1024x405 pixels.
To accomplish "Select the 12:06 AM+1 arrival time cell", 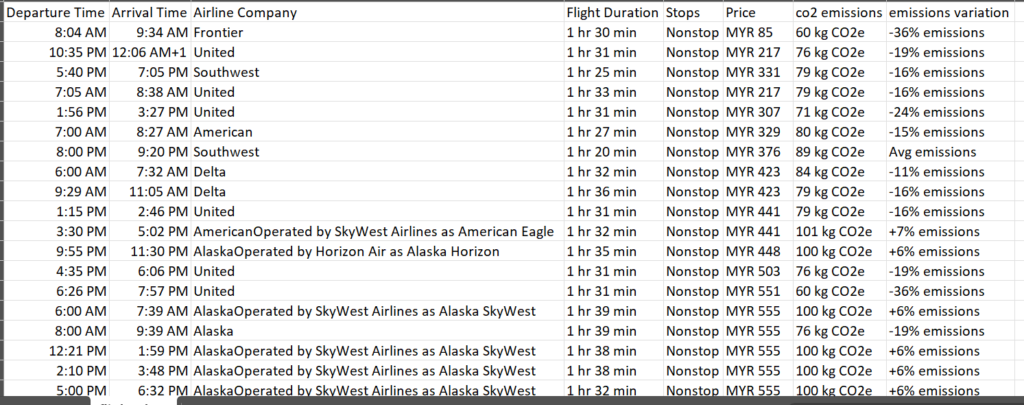I will coord(150,52).
